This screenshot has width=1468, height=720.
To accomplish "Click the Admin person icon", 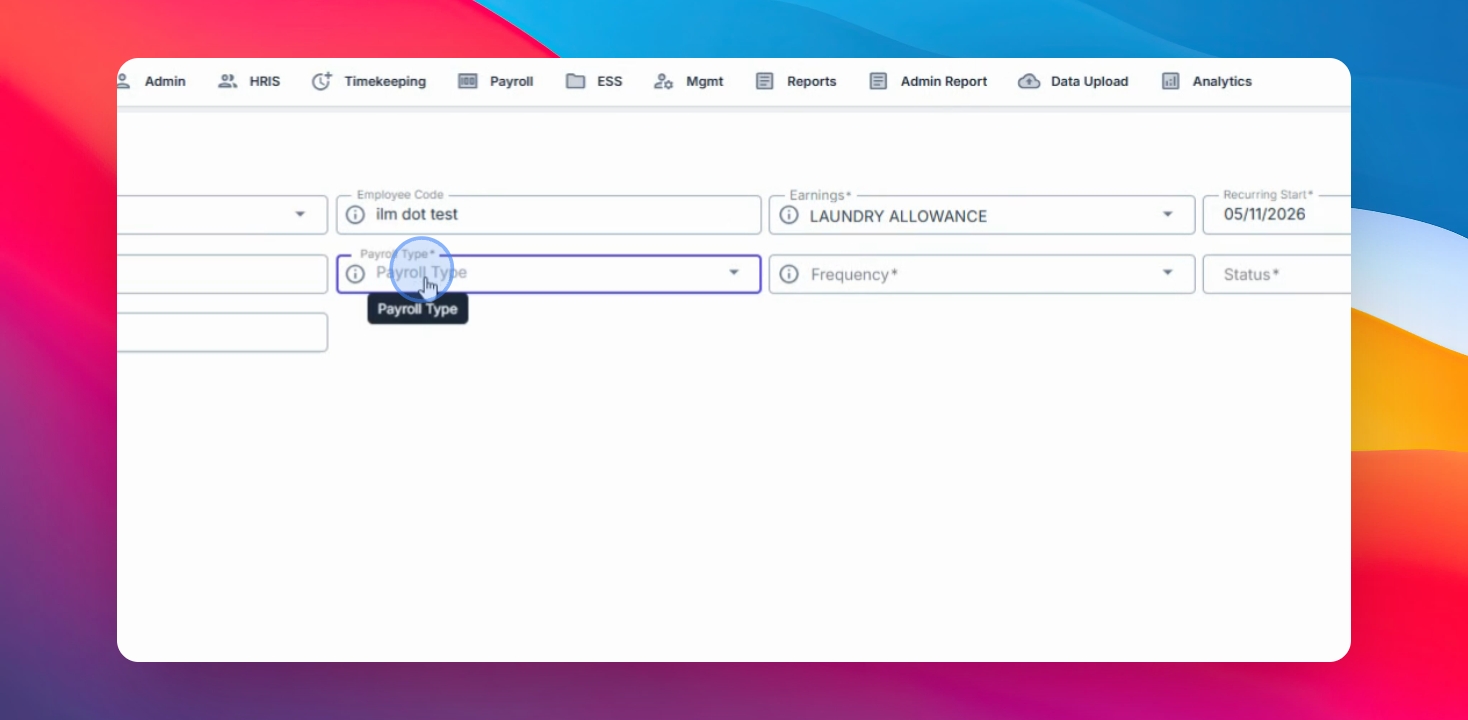I will (123, 81).
